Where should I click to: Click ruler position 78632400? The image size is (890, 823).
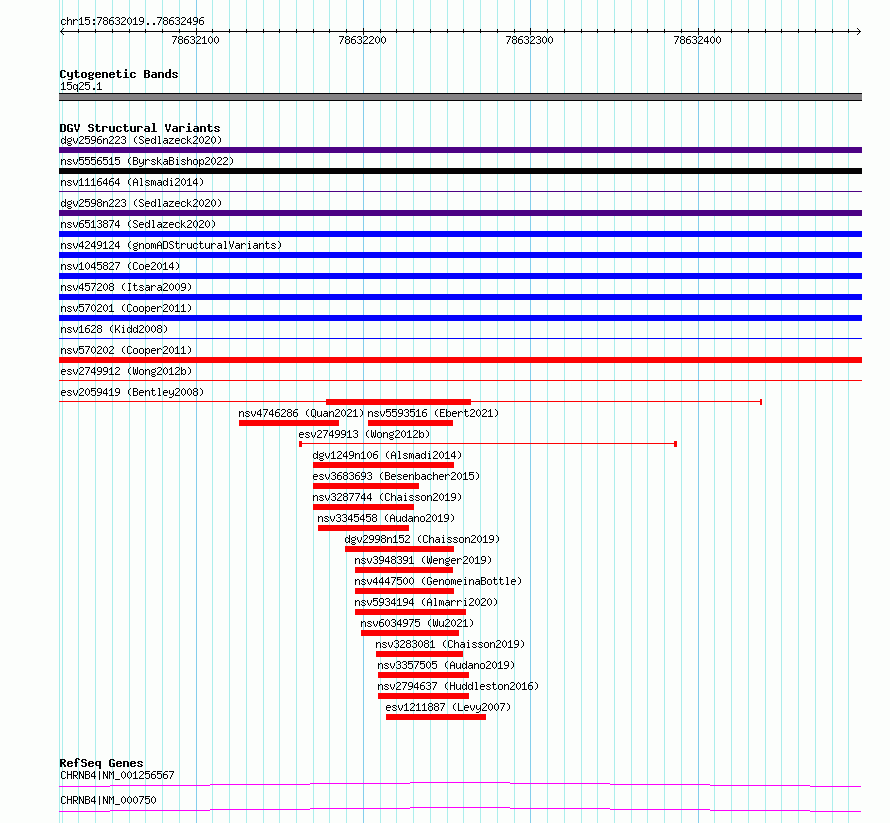click(x=697, y=40)
